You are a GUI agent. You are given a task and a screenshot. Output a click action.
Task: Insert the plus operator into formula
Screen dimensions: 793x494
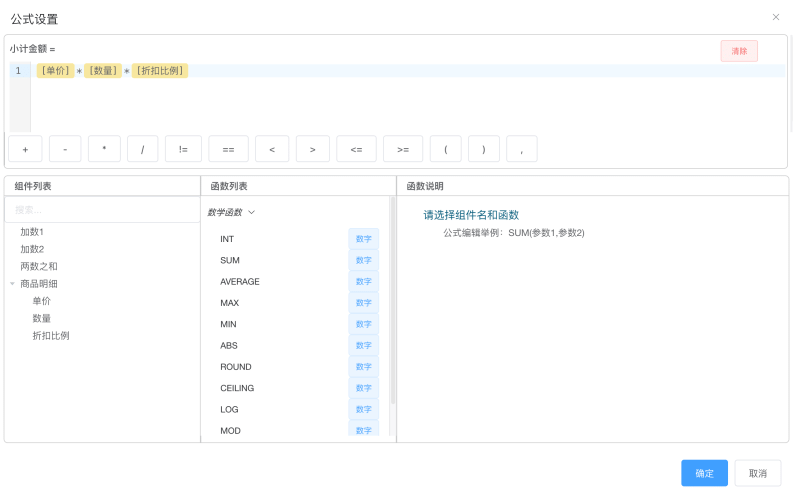[25, 149]
